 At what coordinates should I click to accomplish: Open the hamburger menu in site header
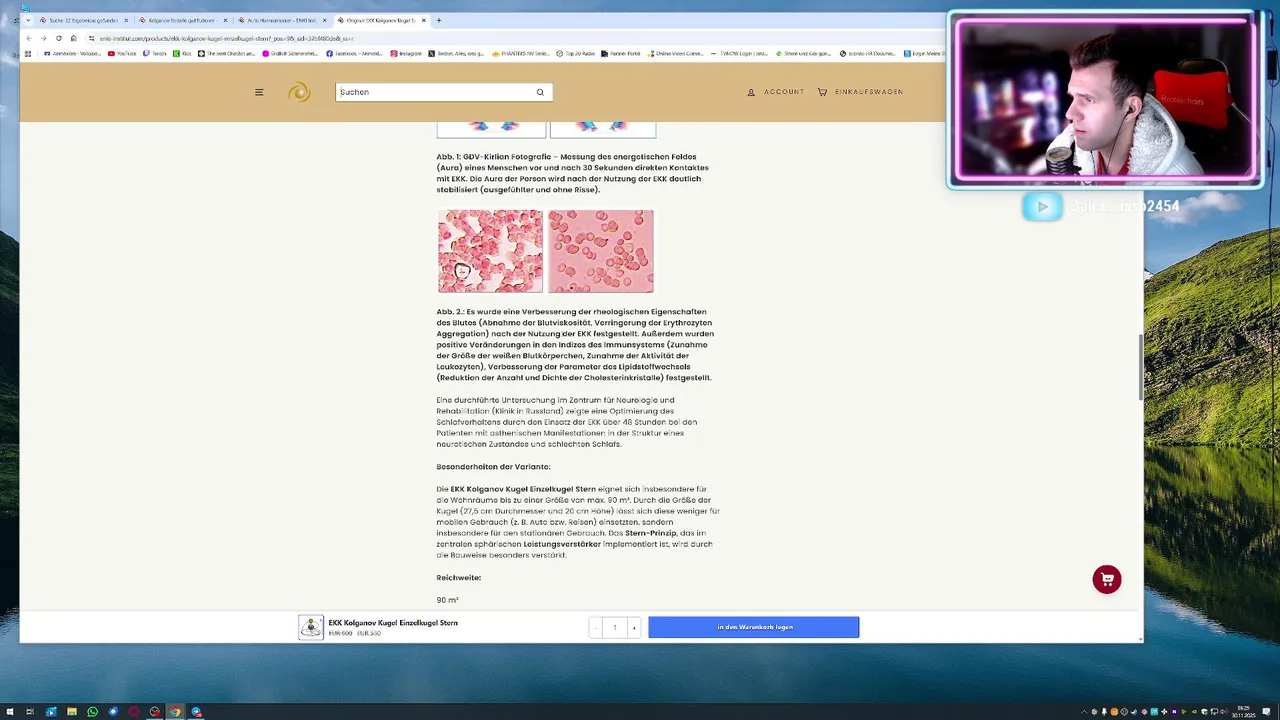(x=259, y=92)
